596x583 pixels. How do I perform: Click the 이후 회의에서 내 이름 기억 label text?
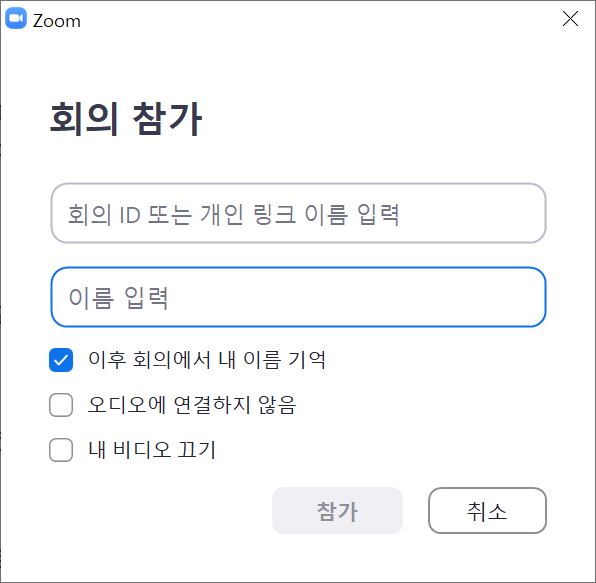pos(207,360)
